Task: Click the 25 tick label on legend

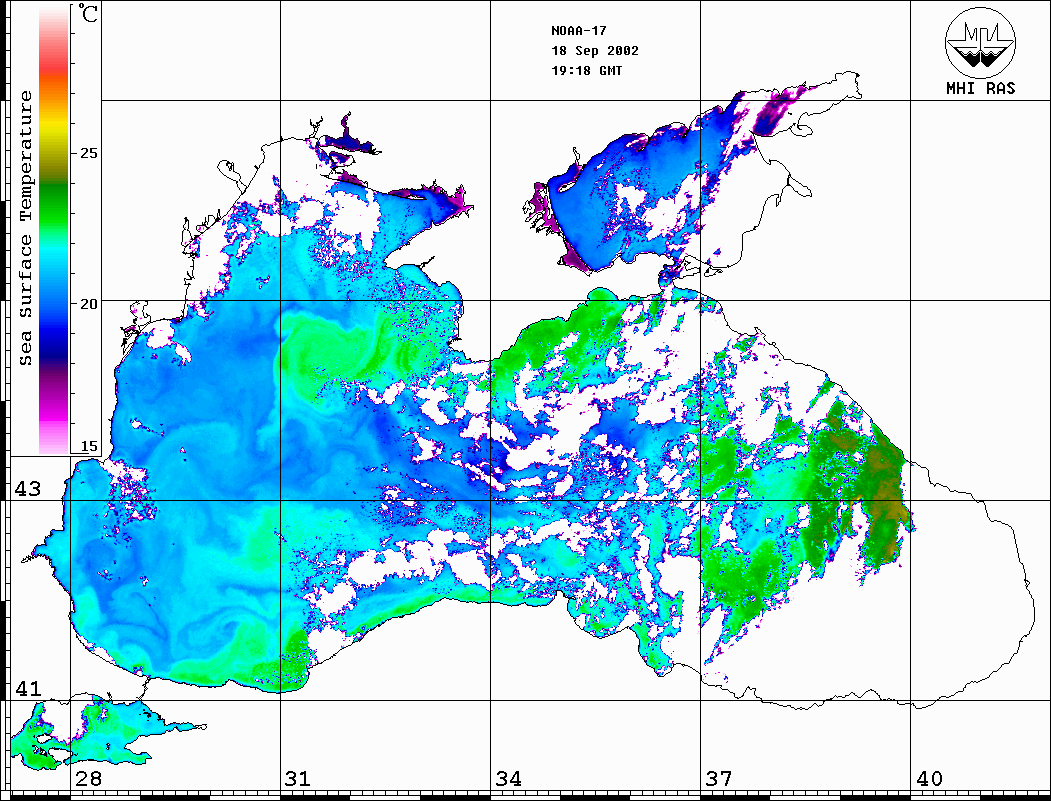Action: click(88, 153)
